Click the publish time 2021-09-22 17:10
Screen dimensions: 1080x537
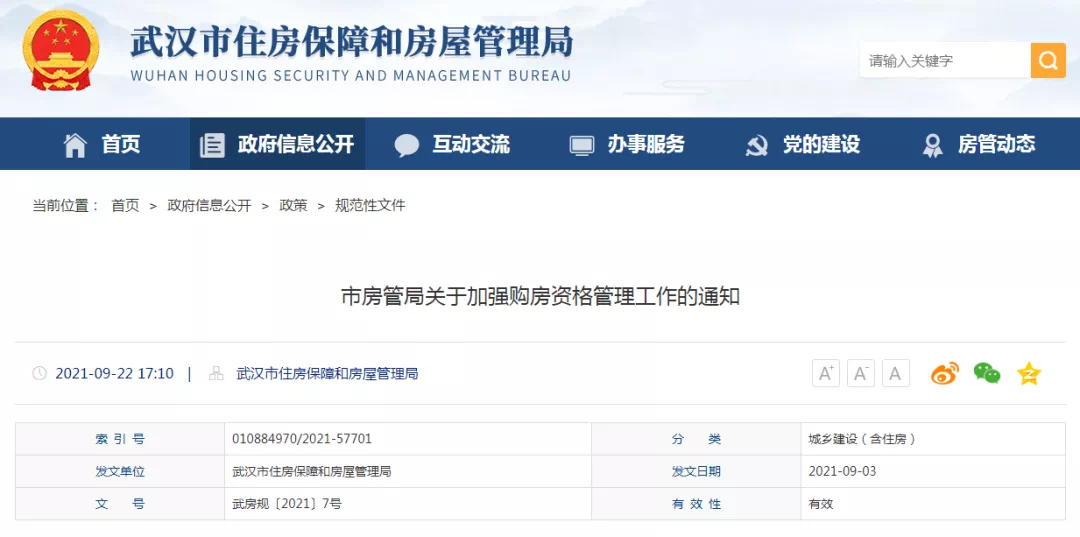pos(114,374)
